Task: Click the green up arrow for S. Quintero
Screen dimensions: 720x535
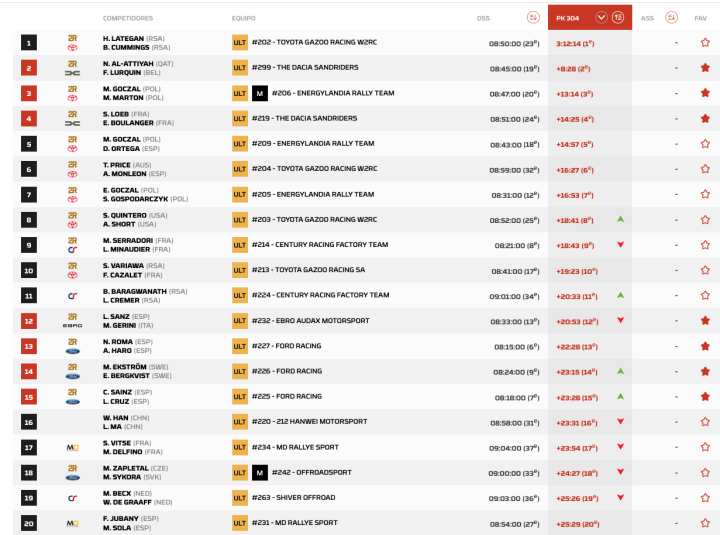Action: click(x=621, y=219)
